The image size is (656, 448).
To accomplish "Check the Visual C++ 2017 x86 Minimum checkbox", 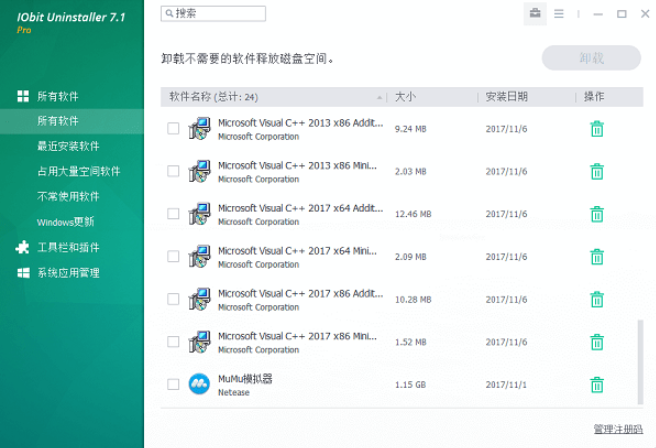I will 173,342.
